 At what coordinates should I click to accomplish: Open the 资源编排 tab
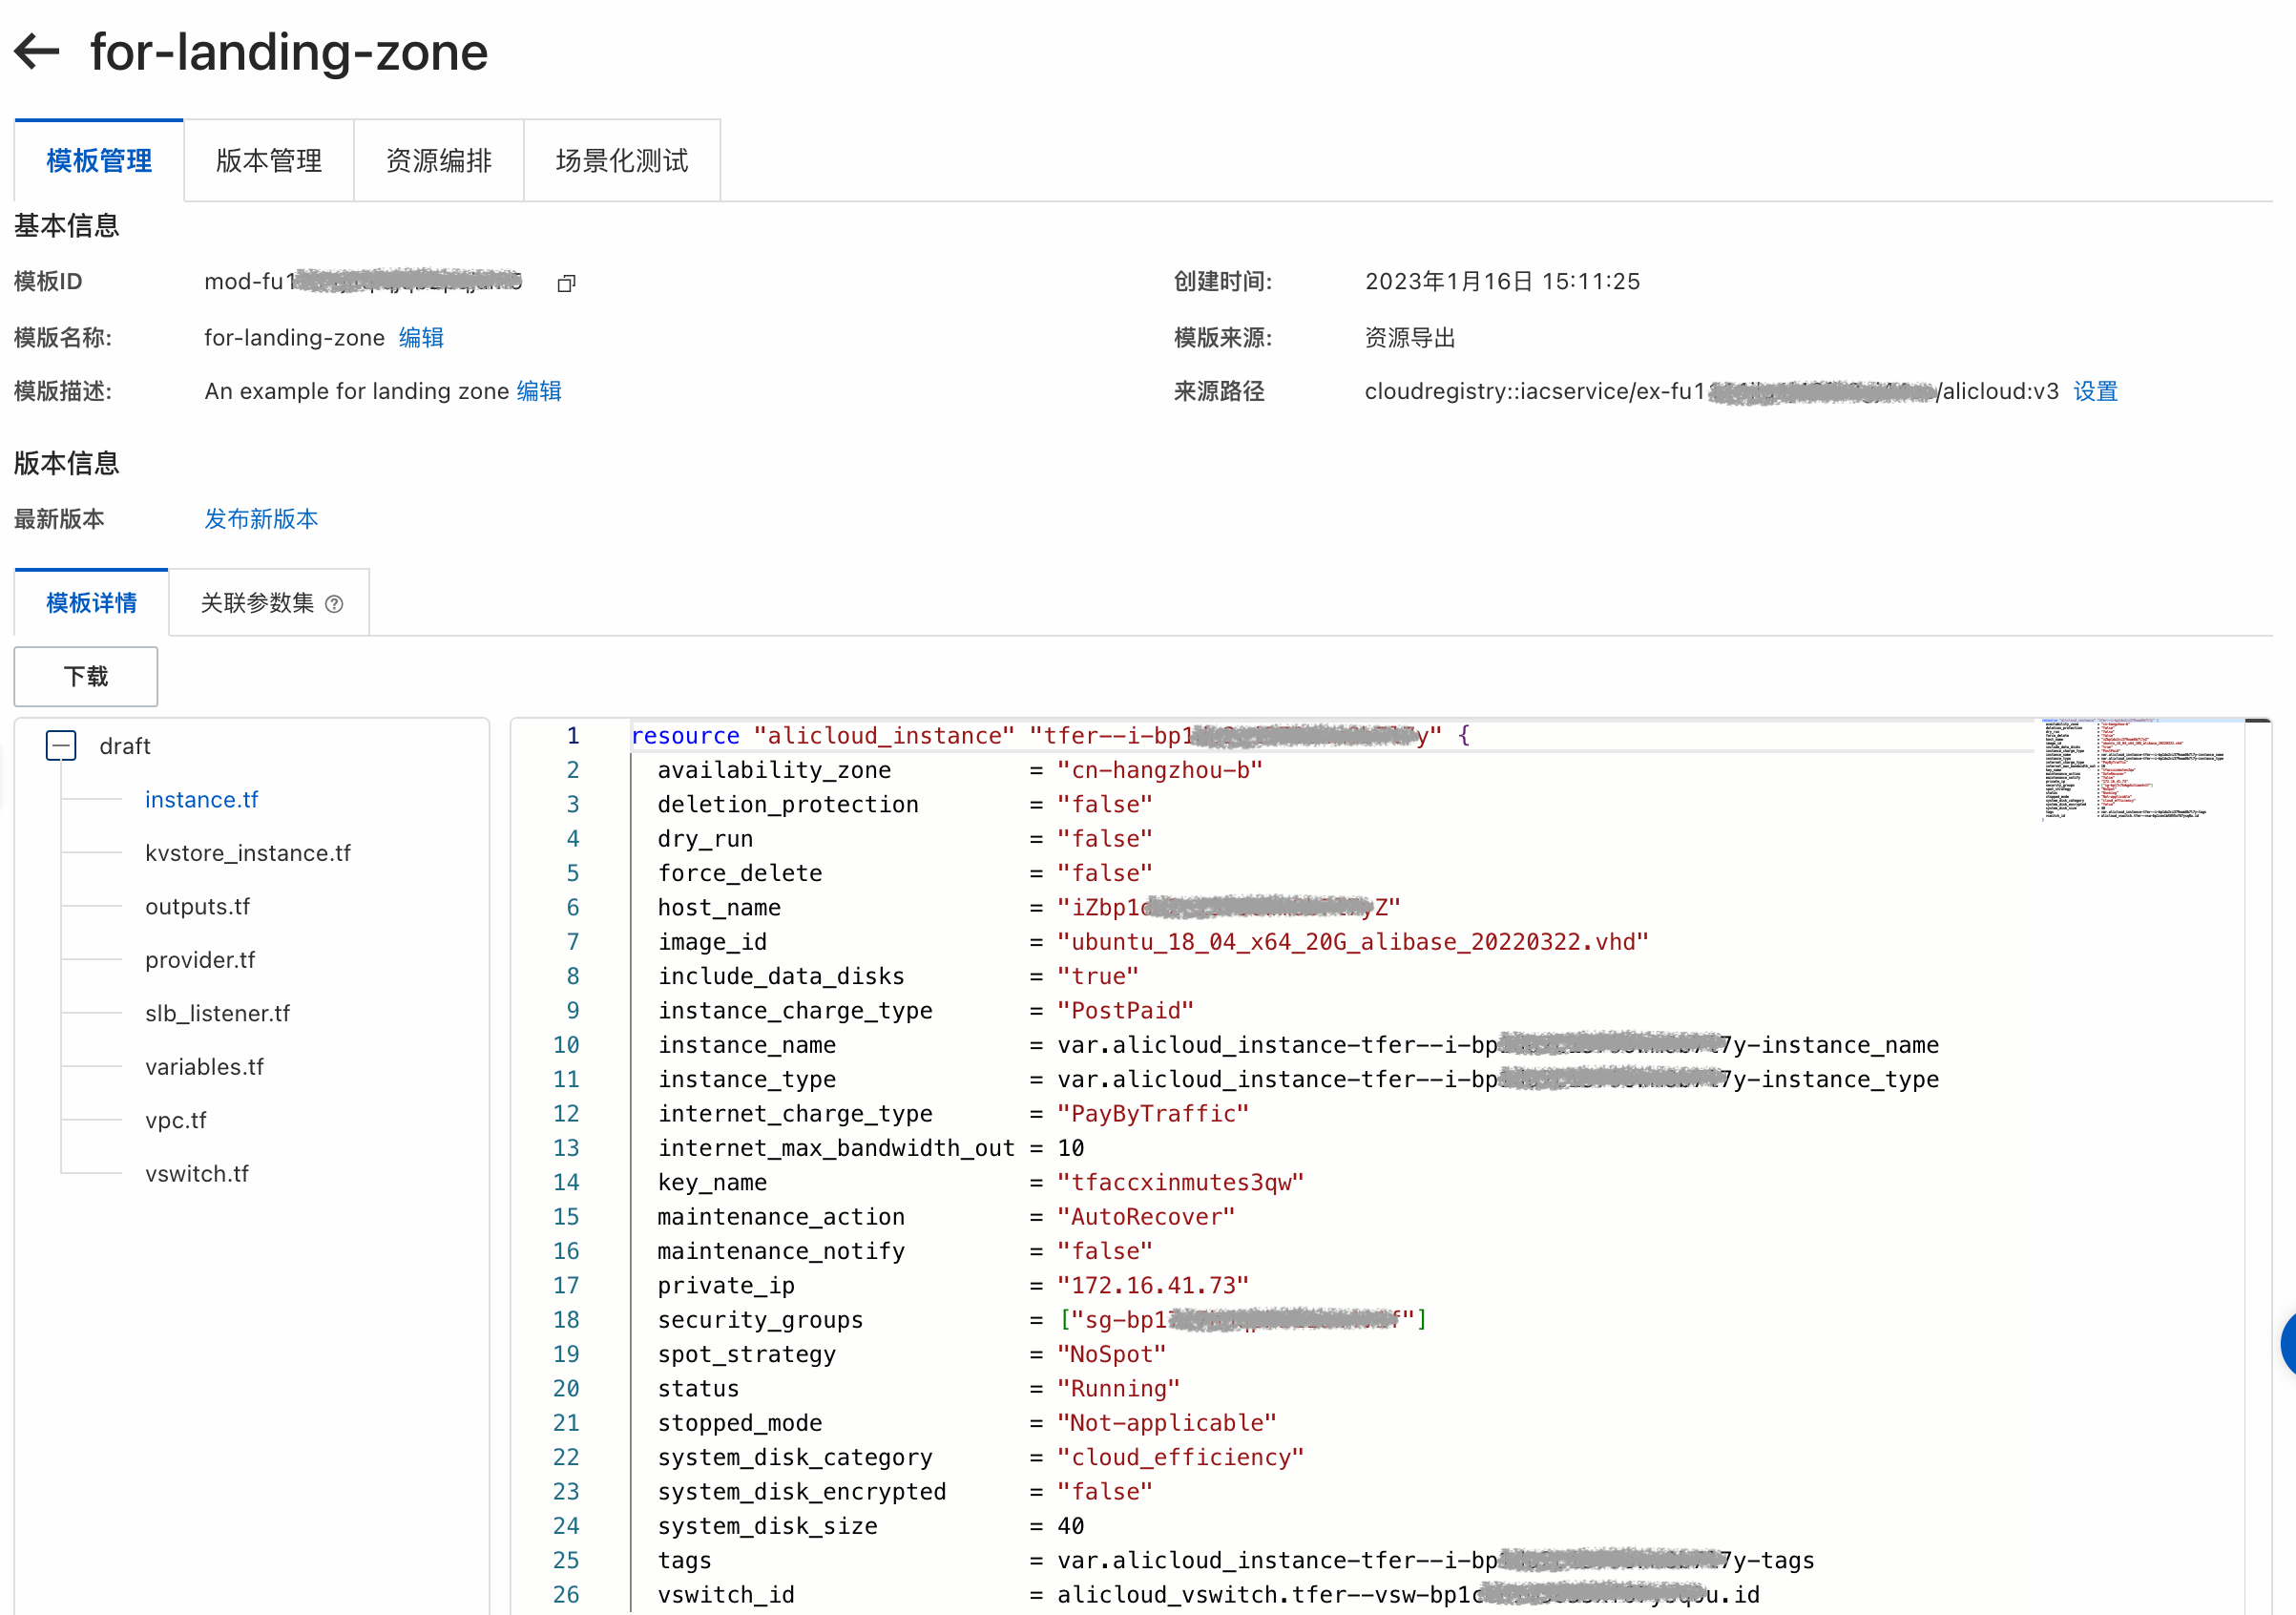coord(438,161)
